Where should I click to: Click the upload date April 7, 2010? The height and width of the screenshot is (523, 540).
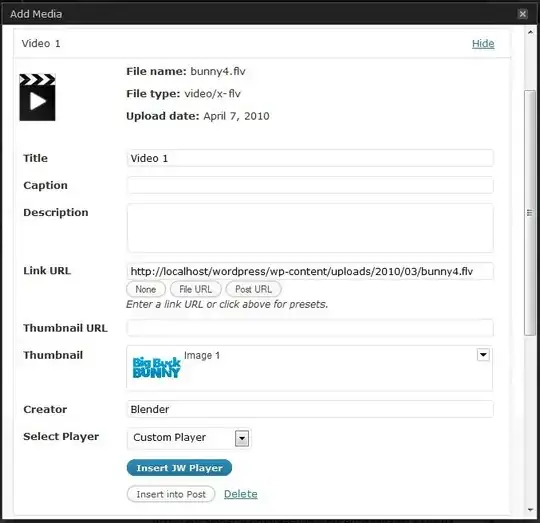click(x=236, y=116)
